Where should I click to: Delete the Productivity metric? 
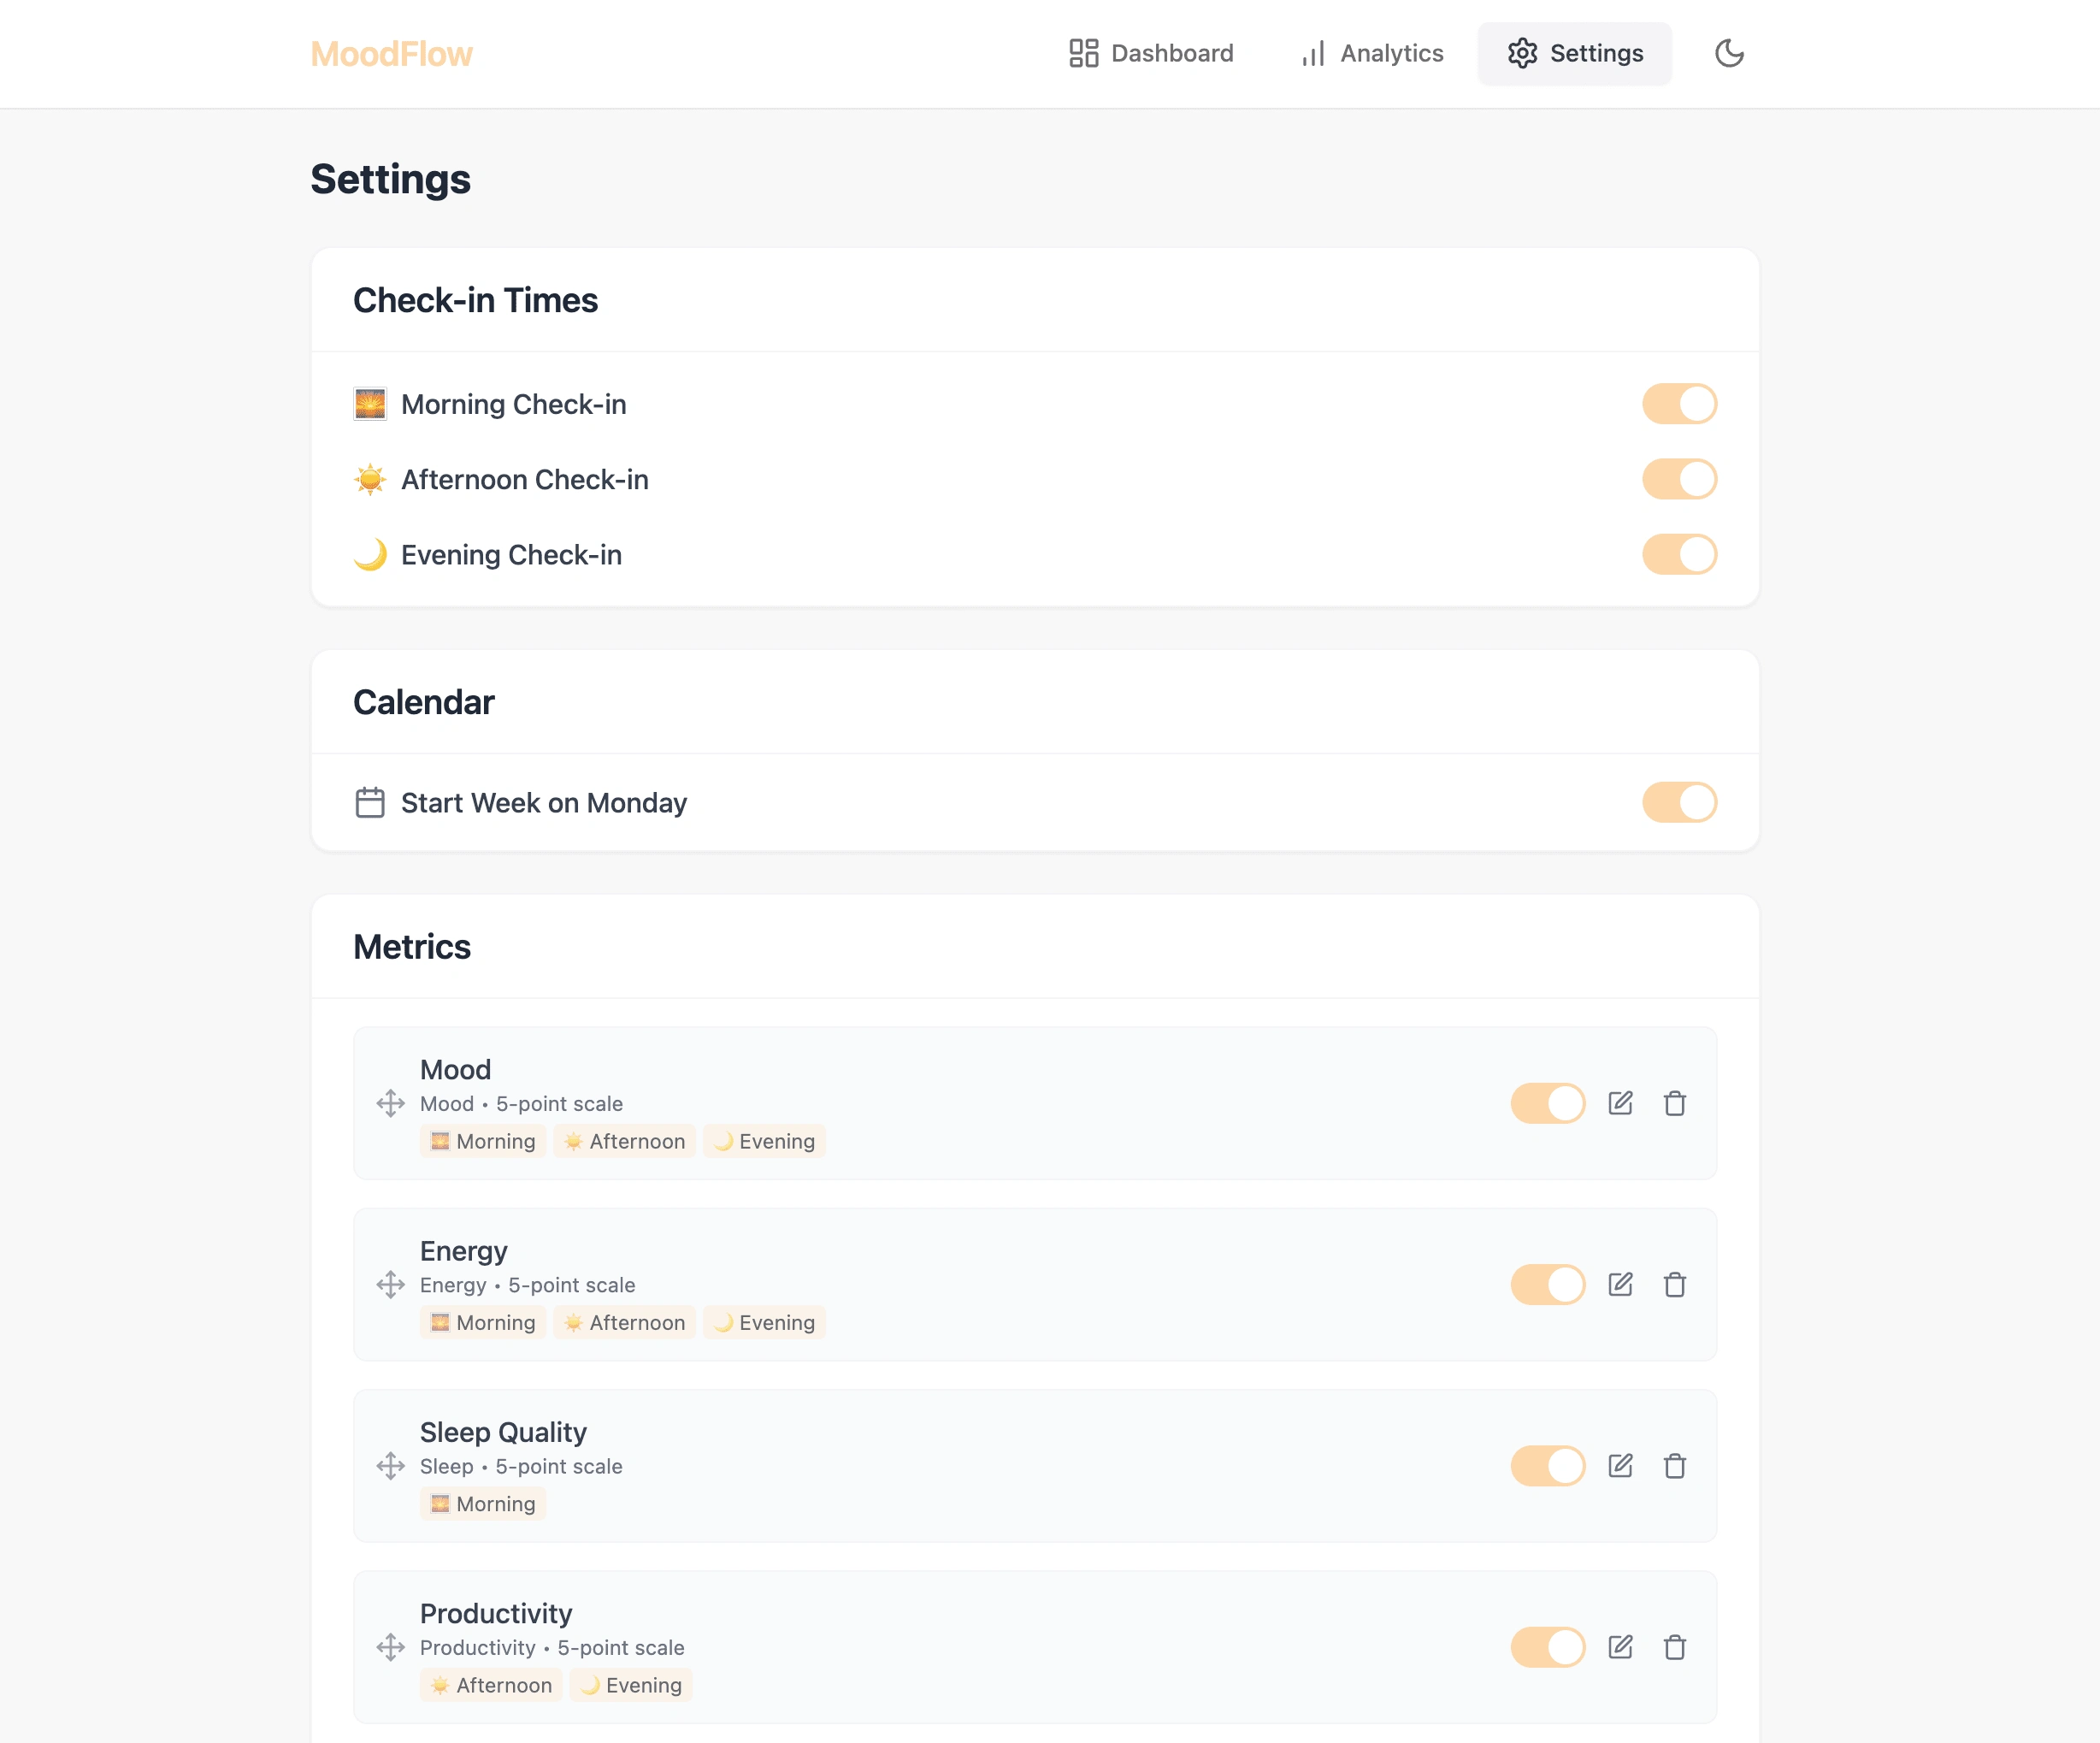1675,1647
